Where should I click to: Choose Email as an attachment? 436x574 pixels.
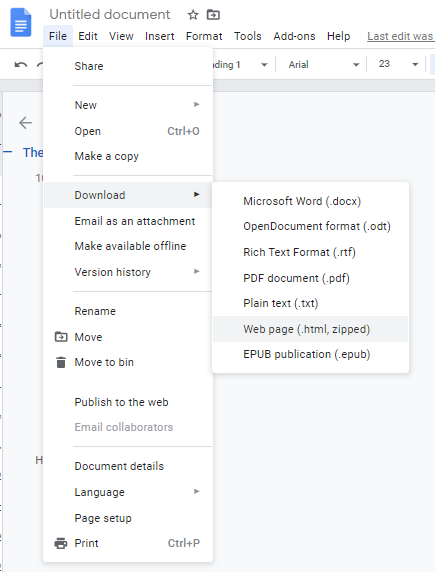pyautogui.click(x=128, y=221)
